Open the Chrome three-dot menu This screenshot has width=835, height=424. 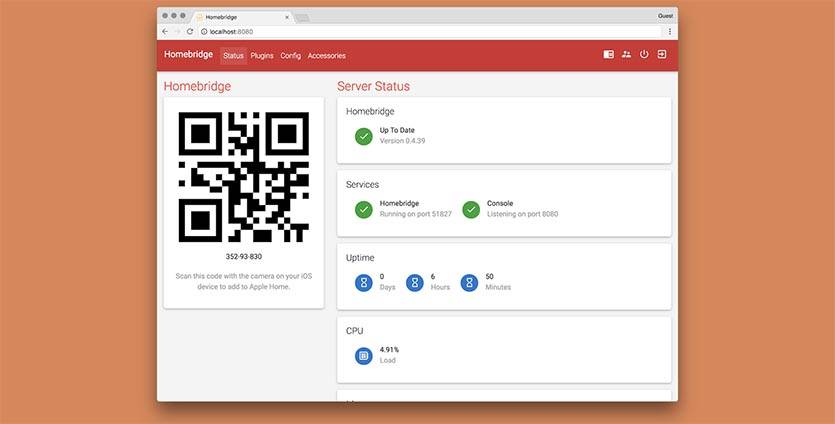669,32
